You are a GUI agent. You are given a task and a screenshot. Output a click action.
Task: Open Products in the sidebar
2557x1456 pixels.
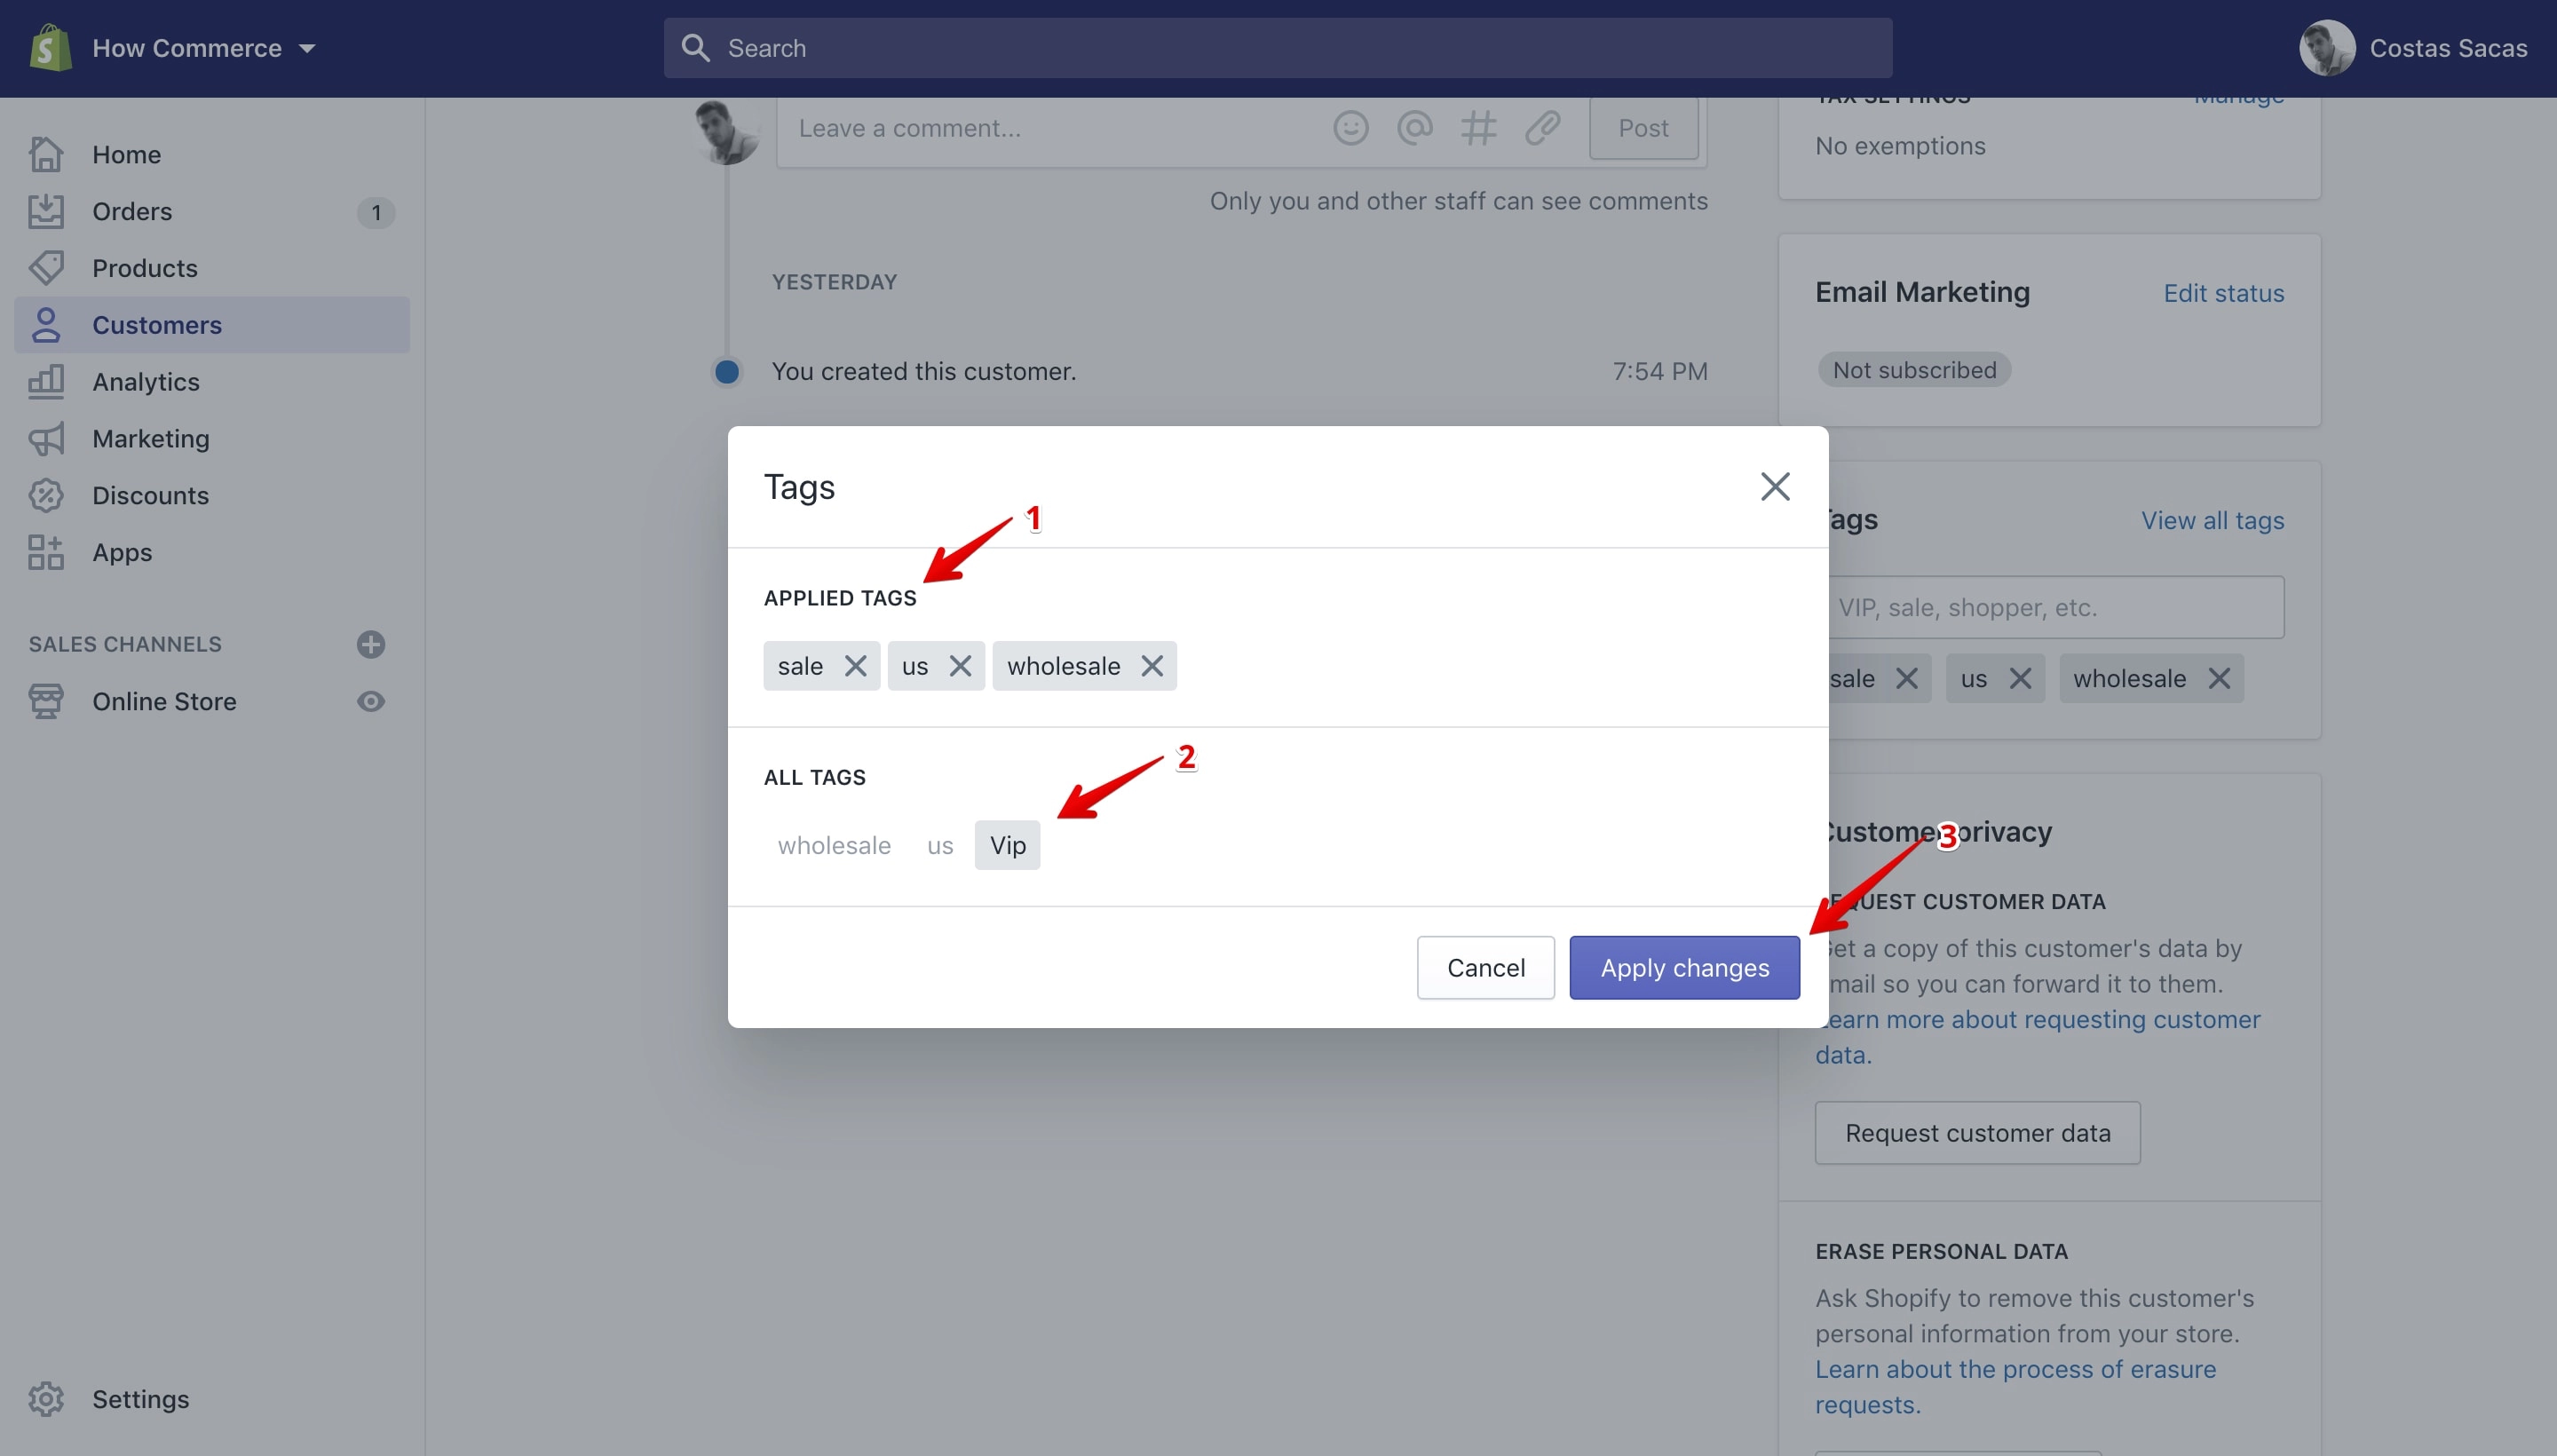(211, 268)
